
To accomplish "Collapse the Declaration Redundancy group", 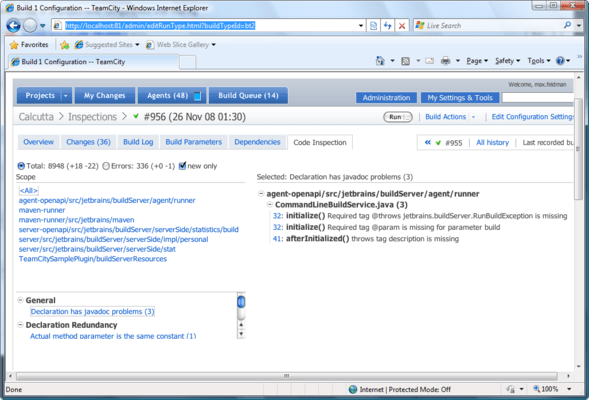I will pos(21,325).
